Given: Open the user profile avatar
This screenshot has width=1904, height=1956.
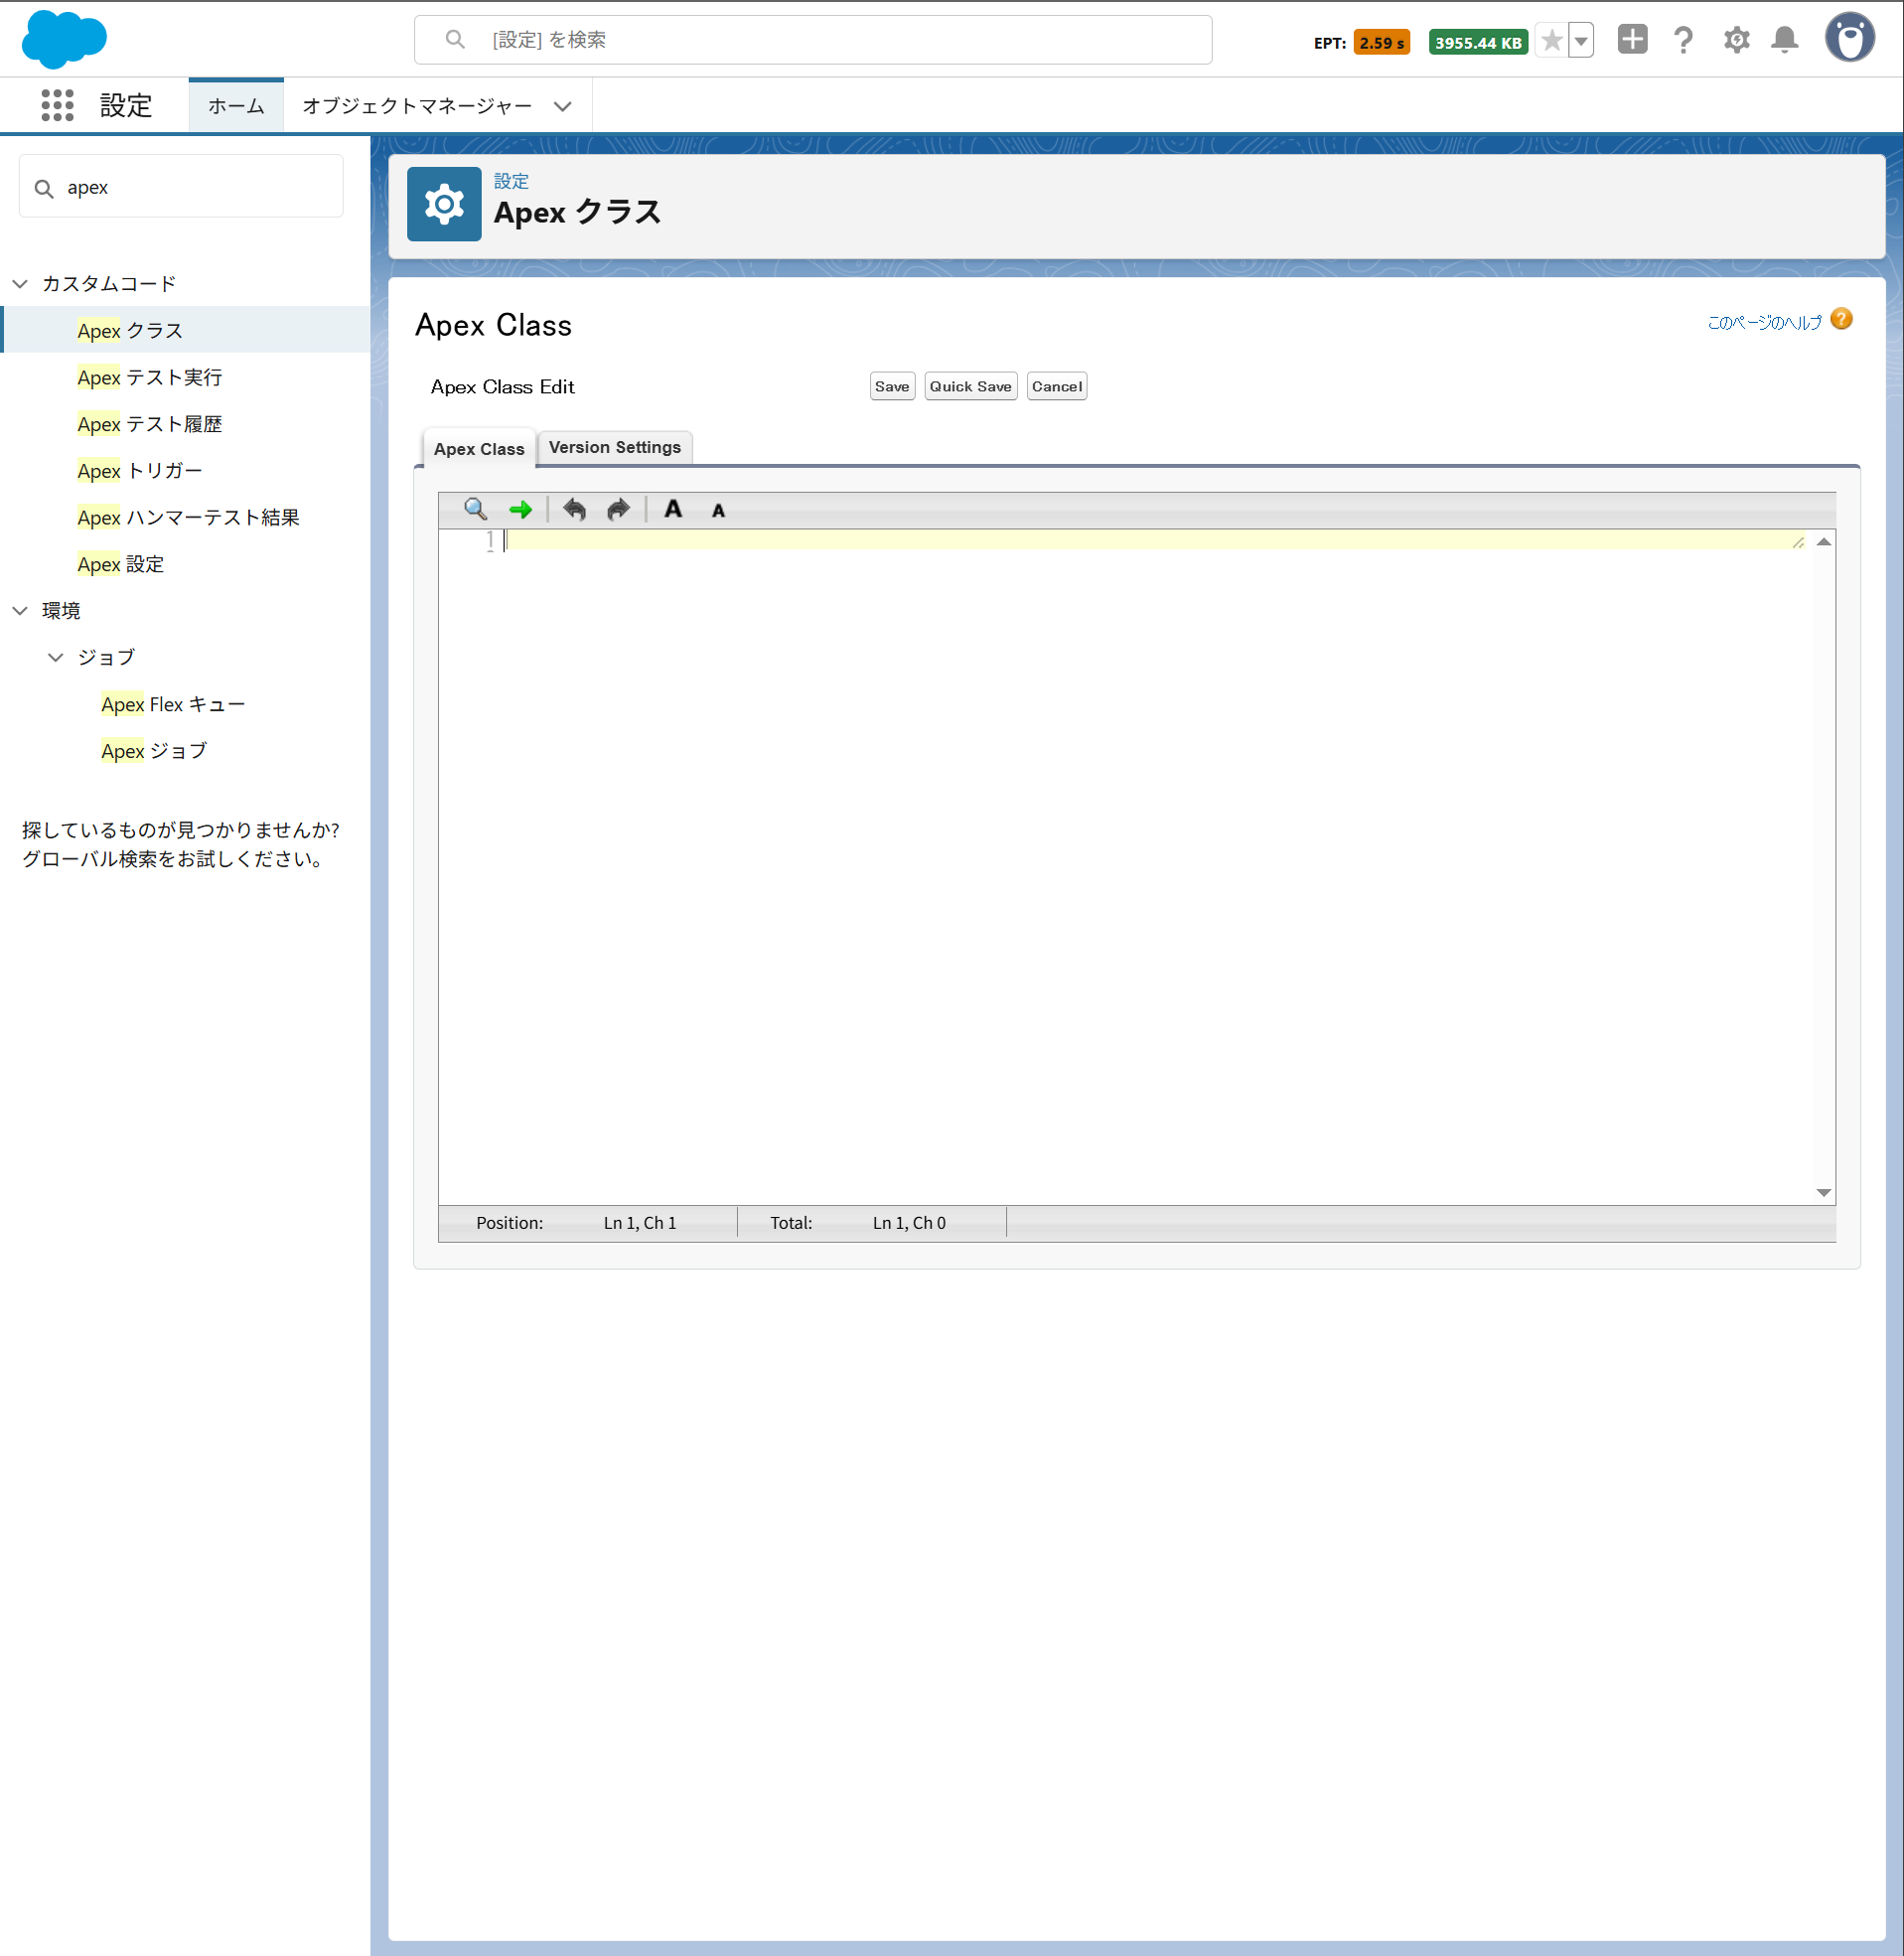Looking at the screenshot, I should click(1850, 39).
